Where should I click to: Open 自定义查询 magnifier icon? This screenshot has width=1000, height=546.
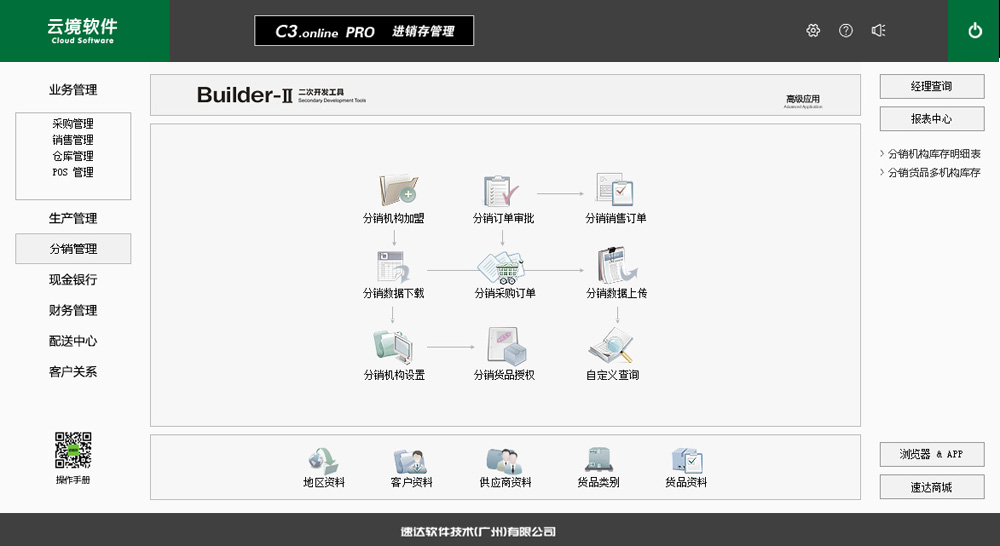click(x=612, y=346)
